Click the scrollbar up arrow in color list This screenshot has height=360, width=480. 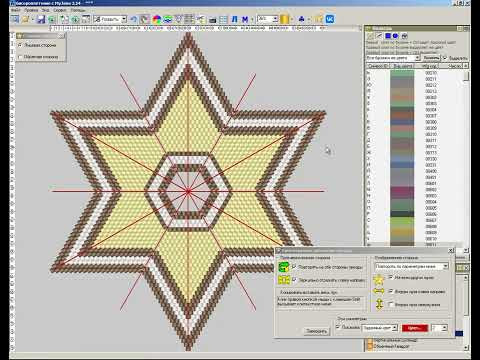(x=466, y=66)
